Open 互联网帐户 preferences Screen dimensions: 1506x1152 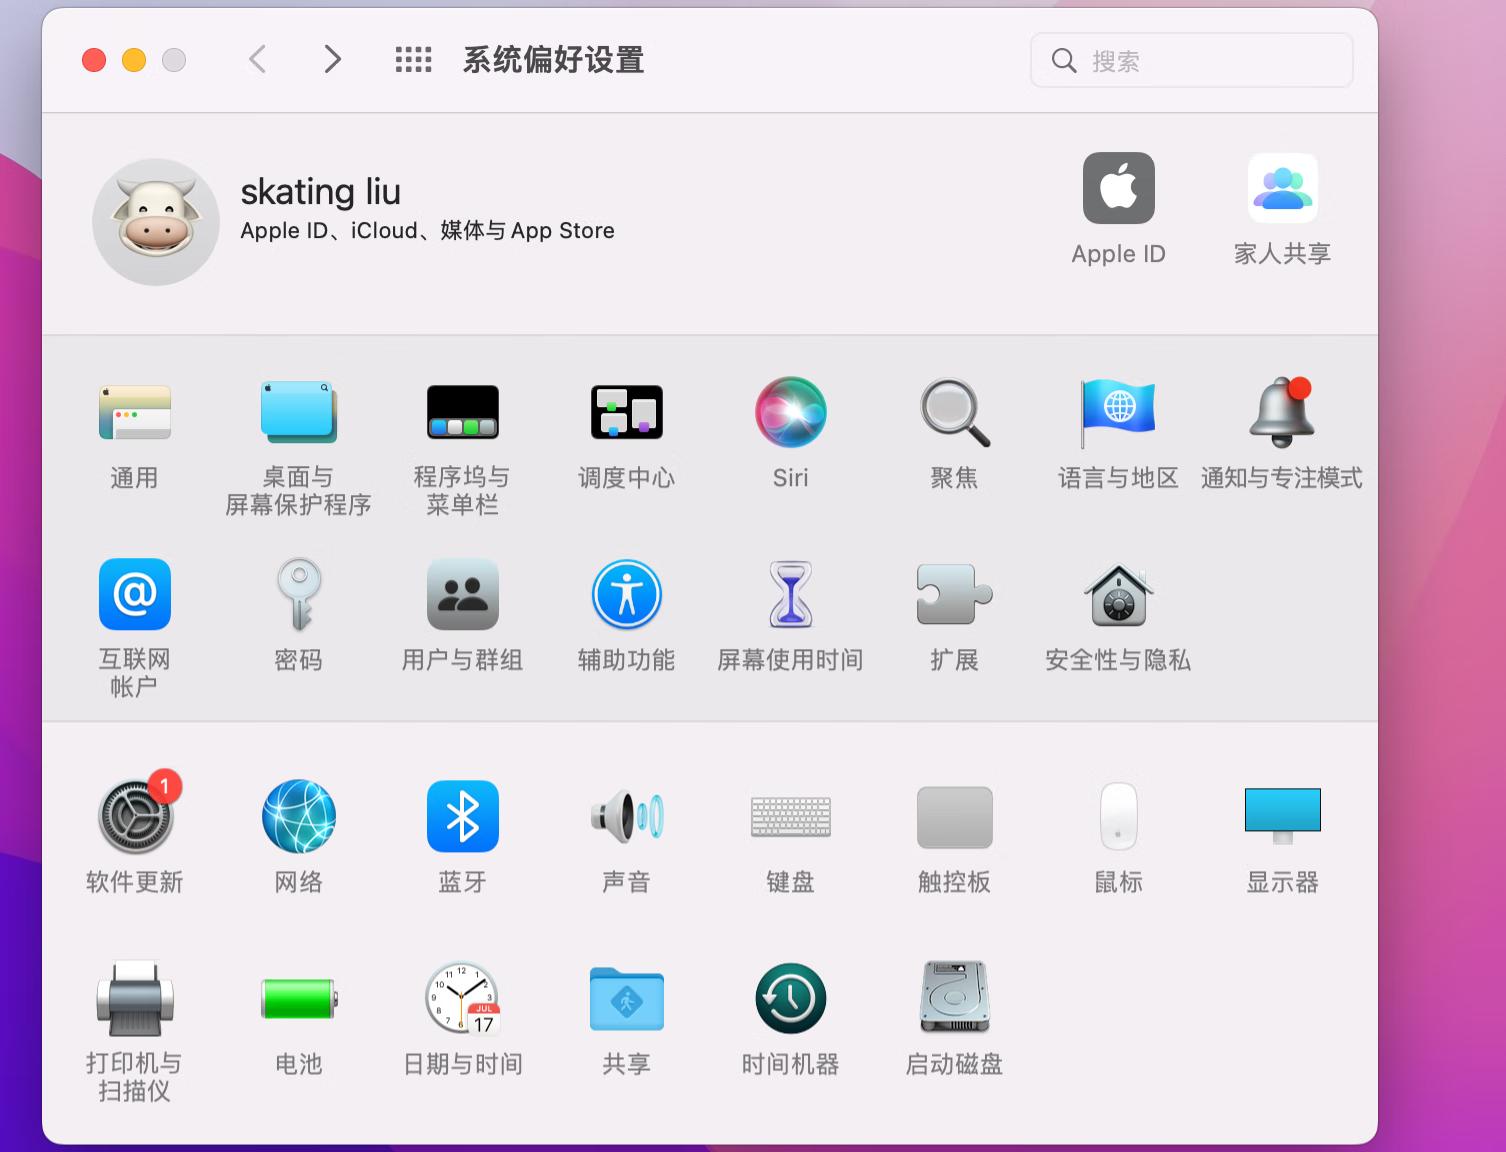pyautogui.click(x=135, y=594)
